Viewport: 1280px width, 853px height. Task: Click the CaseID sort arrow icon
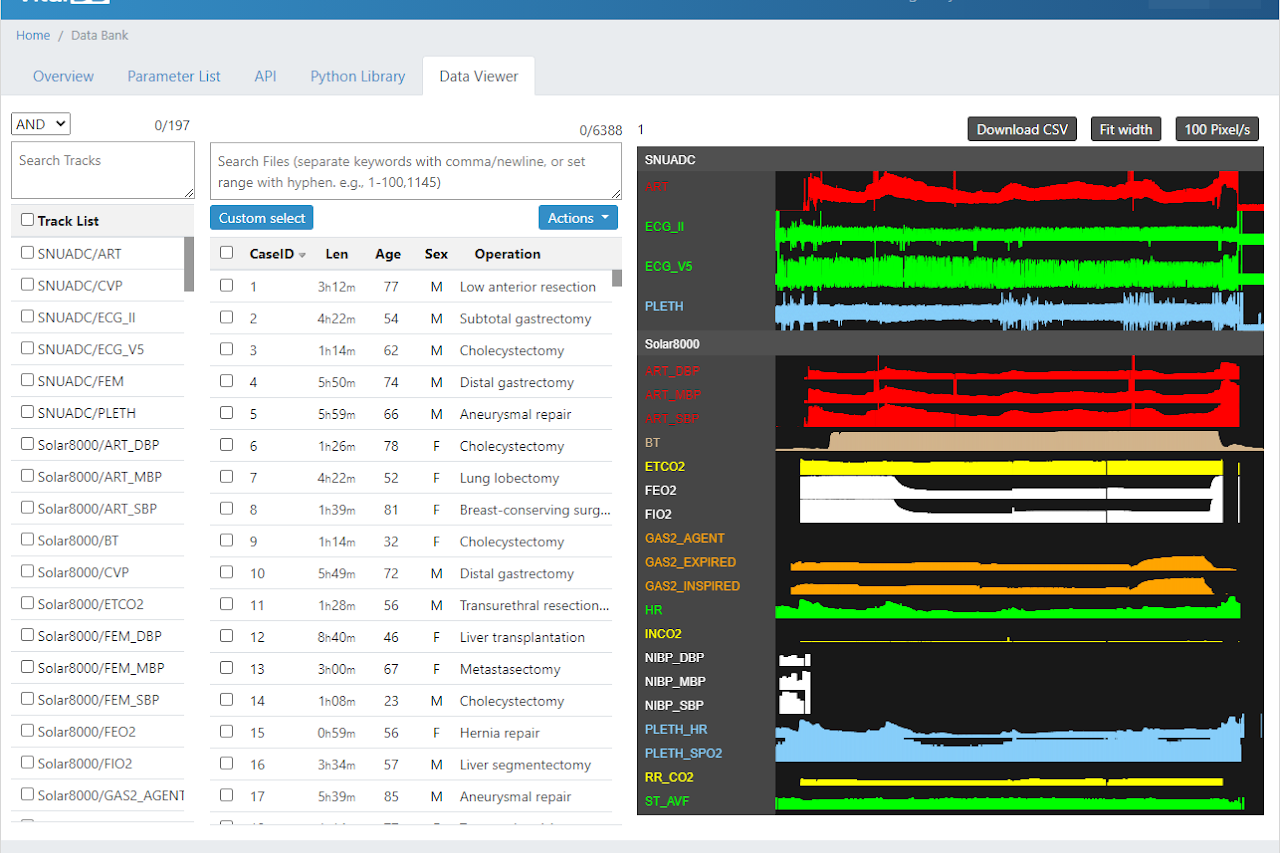pos(303,255)
